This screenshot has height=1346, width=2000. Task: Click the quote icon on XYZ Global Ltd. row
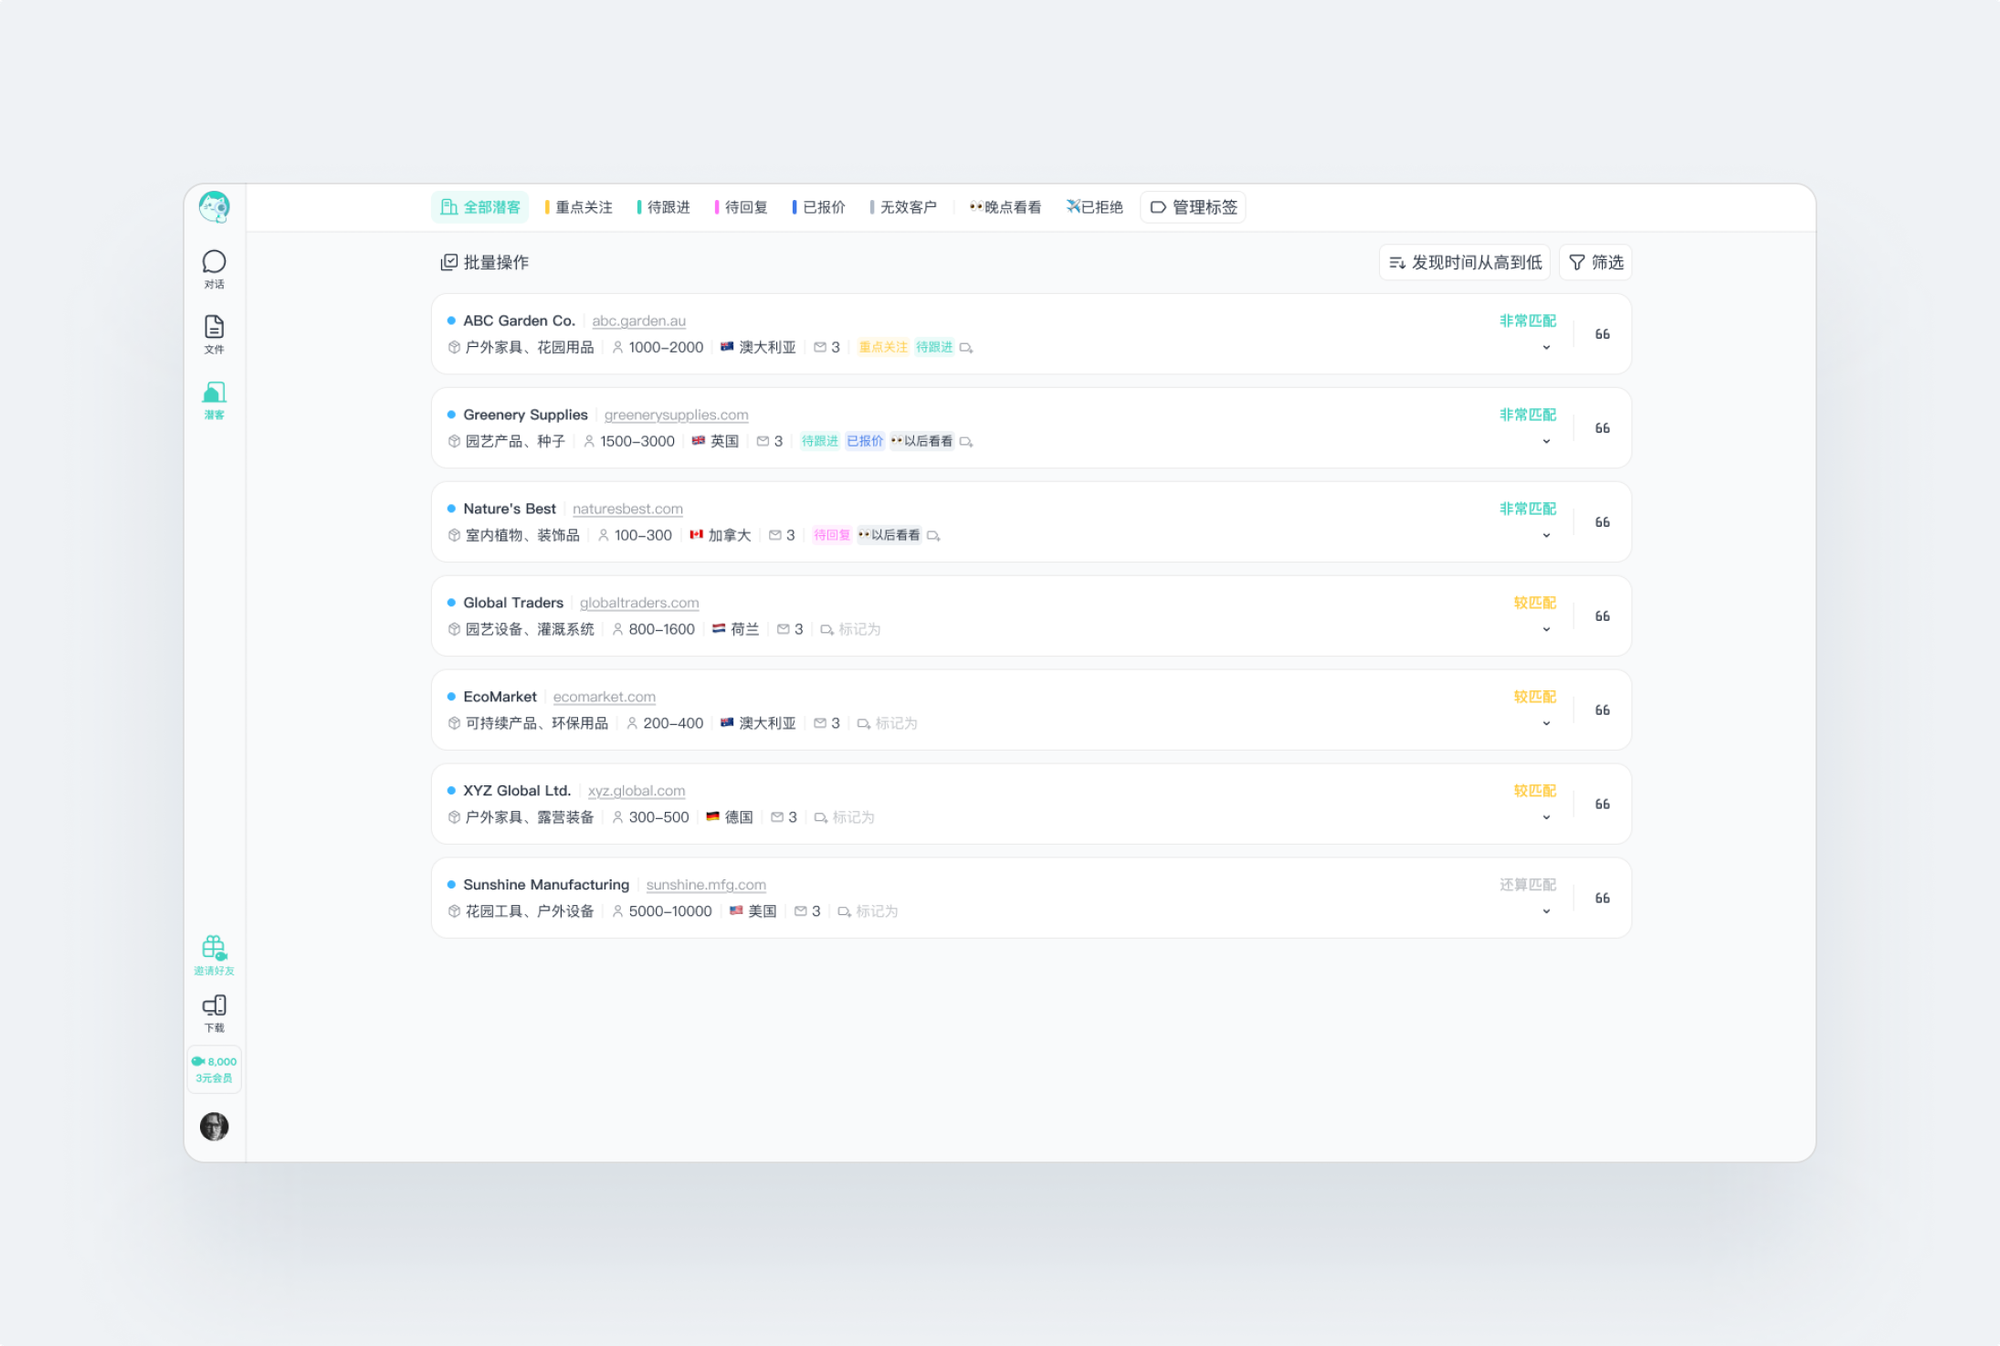pos(1602,804)
